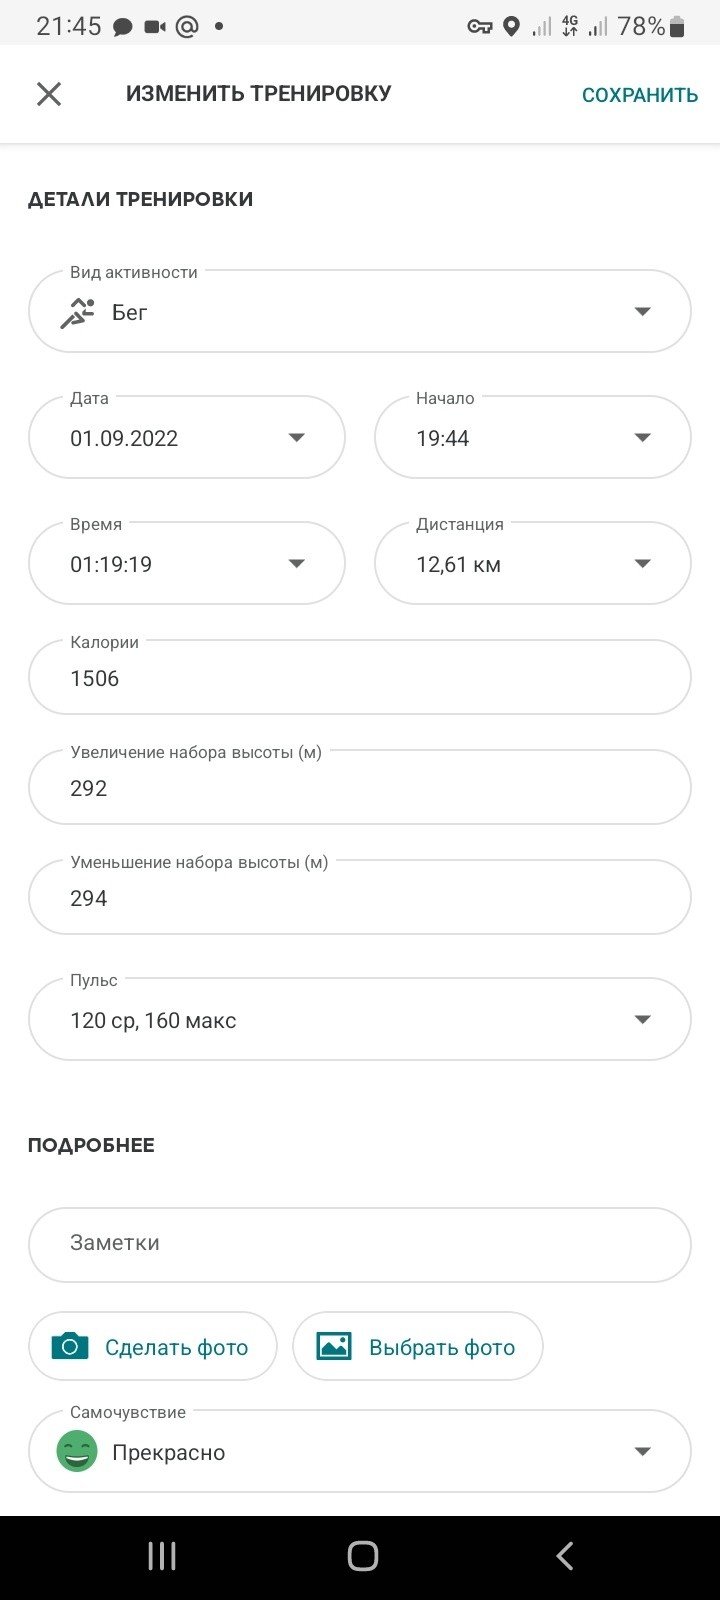Image resolution: width=720 pixels, height=1600 pixels.
Task: Tap the camera icon to take photo
Action: click(70, 1347)
